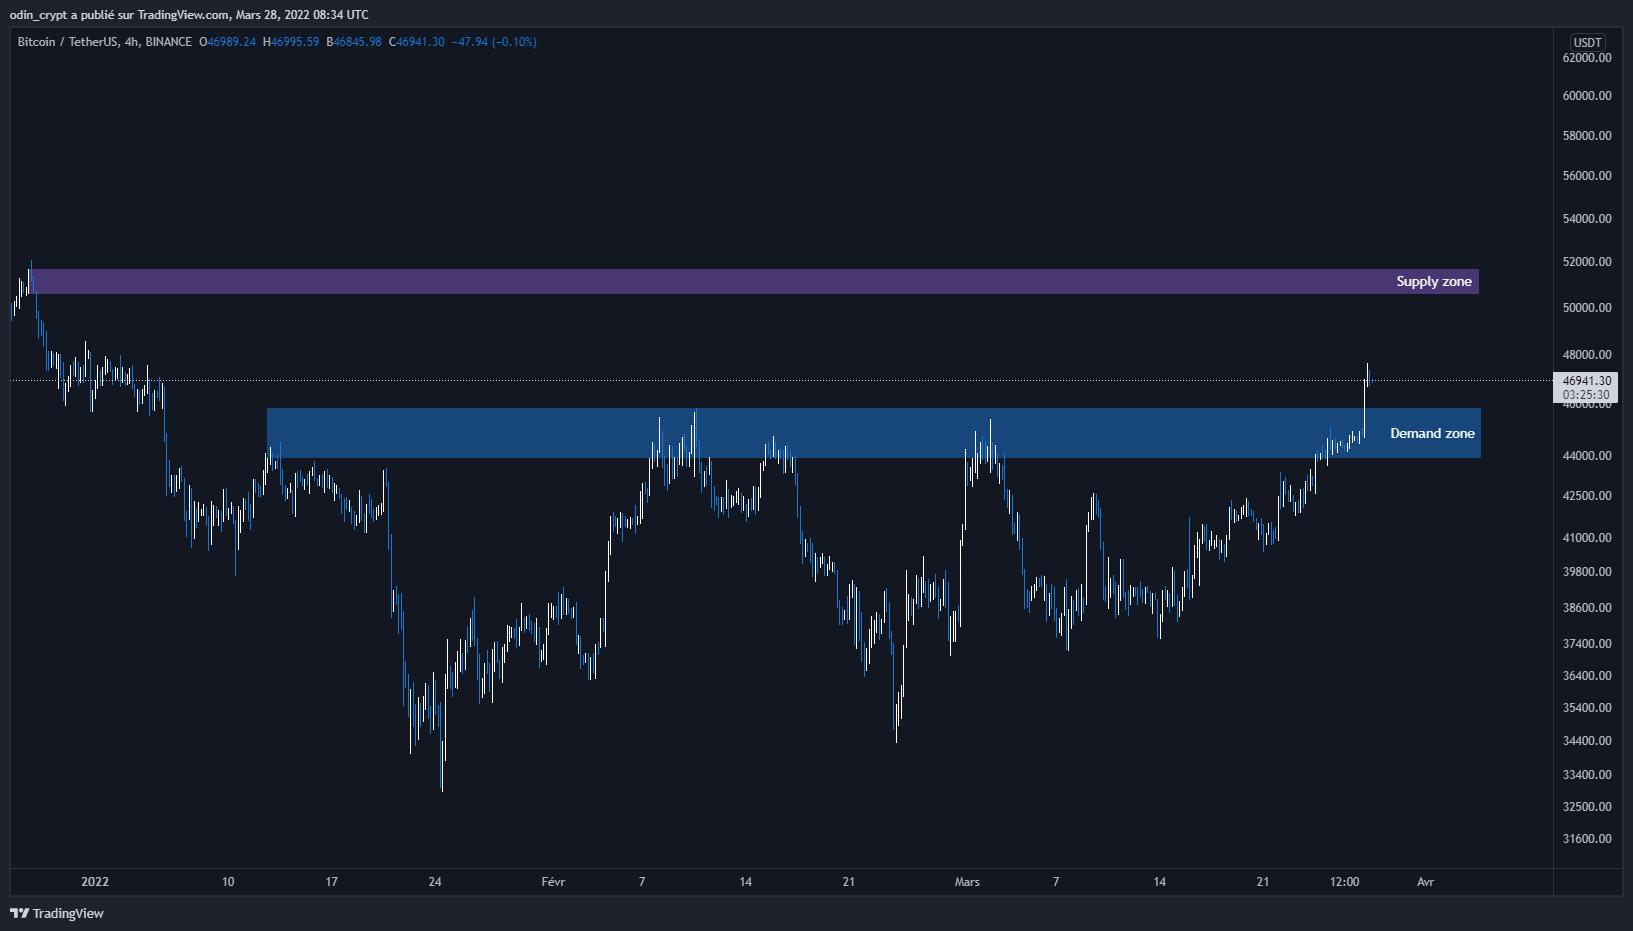Click the Supply zone label
This screenshot has height=931, width=1633.
coord(1434,281)
